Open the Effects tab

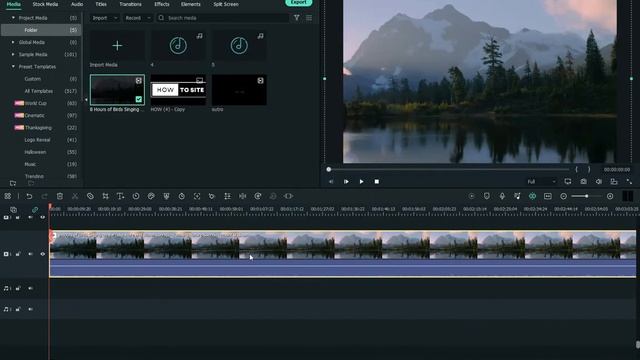(x=162, y=4)
